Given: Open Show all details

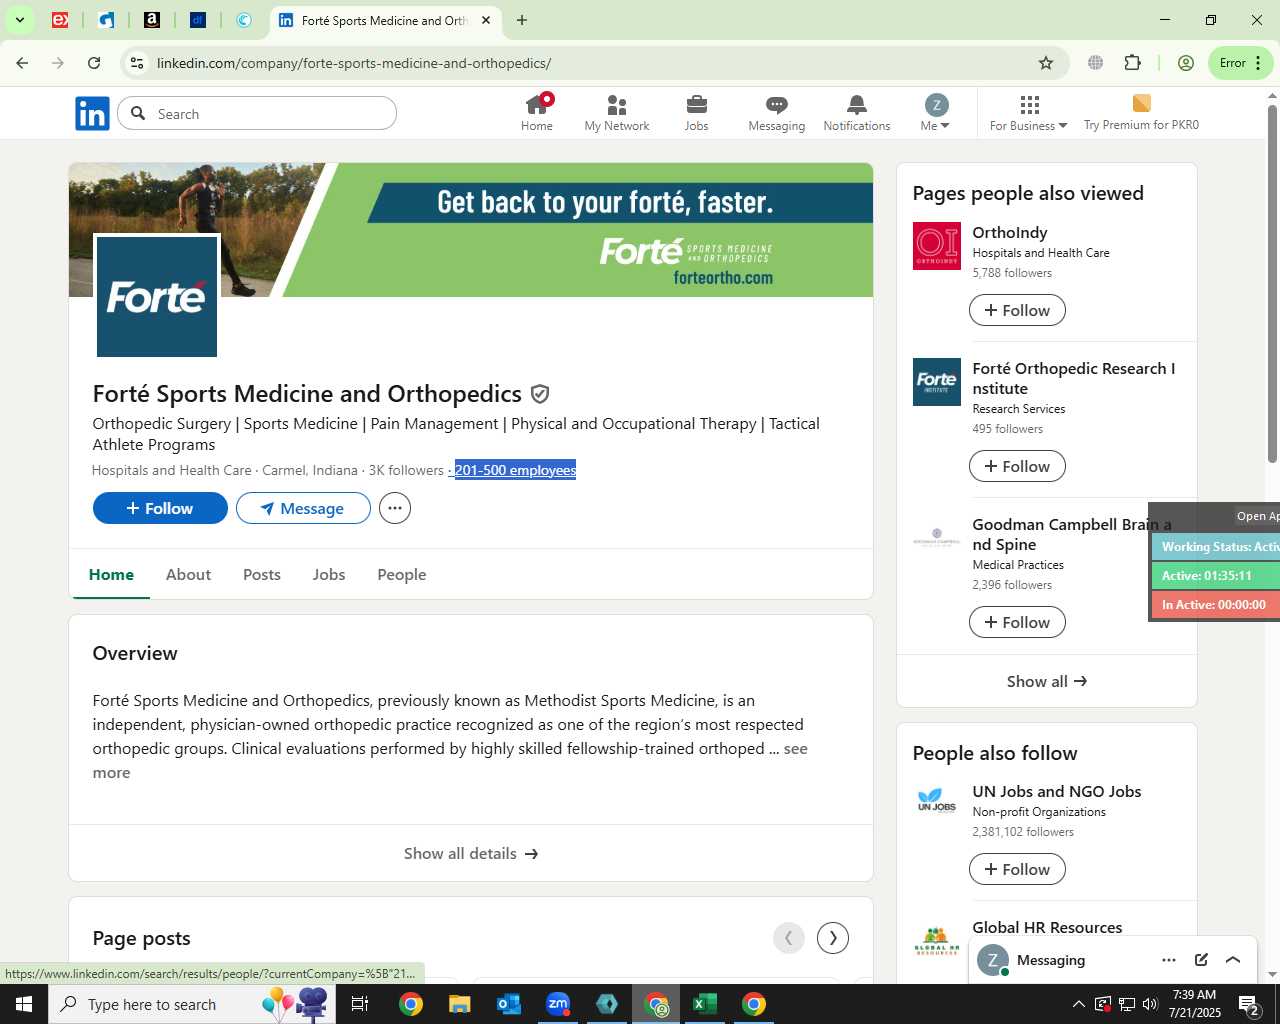Looking at the screenshot, I should (471, 853).
